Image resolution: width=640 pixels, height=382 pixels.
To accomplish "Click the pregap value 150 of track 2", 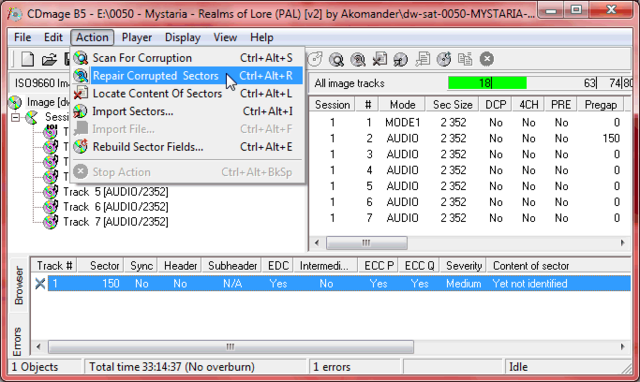I will 611,138.
